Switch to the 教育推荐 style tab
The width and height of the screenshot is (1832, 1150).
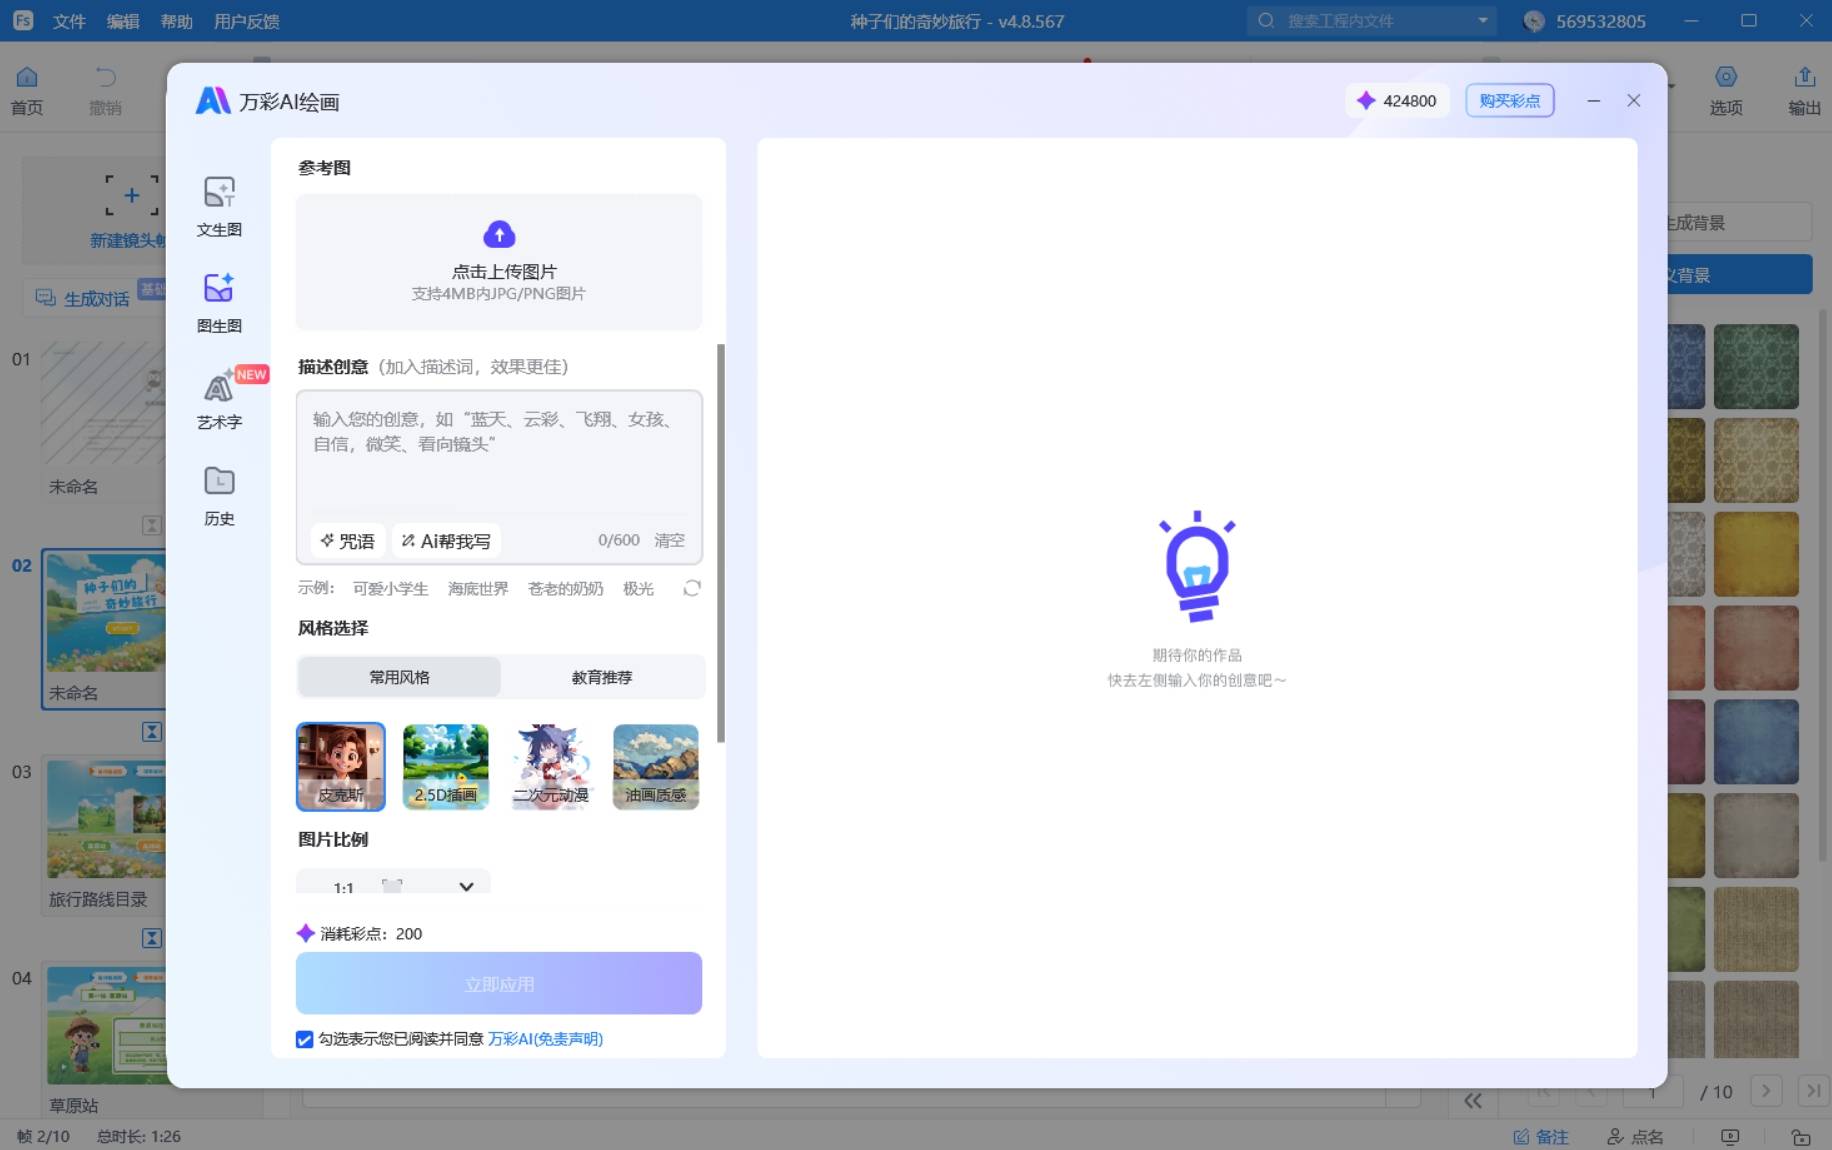[602, 677]
